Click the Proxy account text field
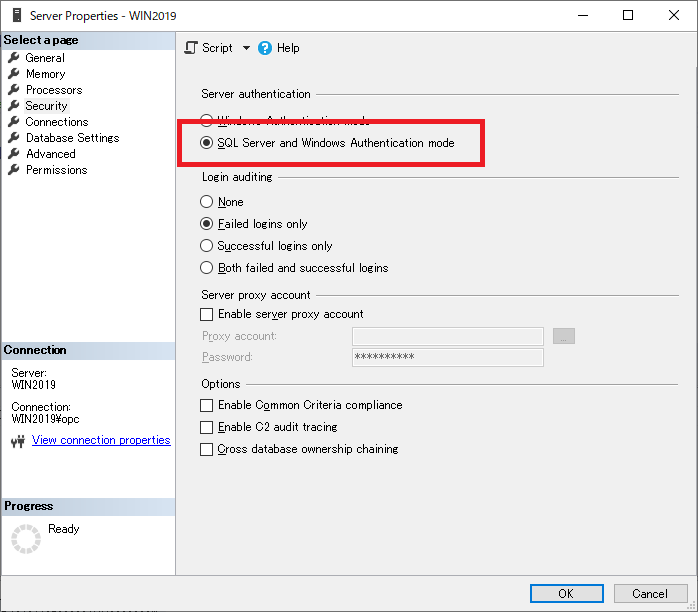The image size is (698, 612). pyautogui.click(x=448, y=336)
